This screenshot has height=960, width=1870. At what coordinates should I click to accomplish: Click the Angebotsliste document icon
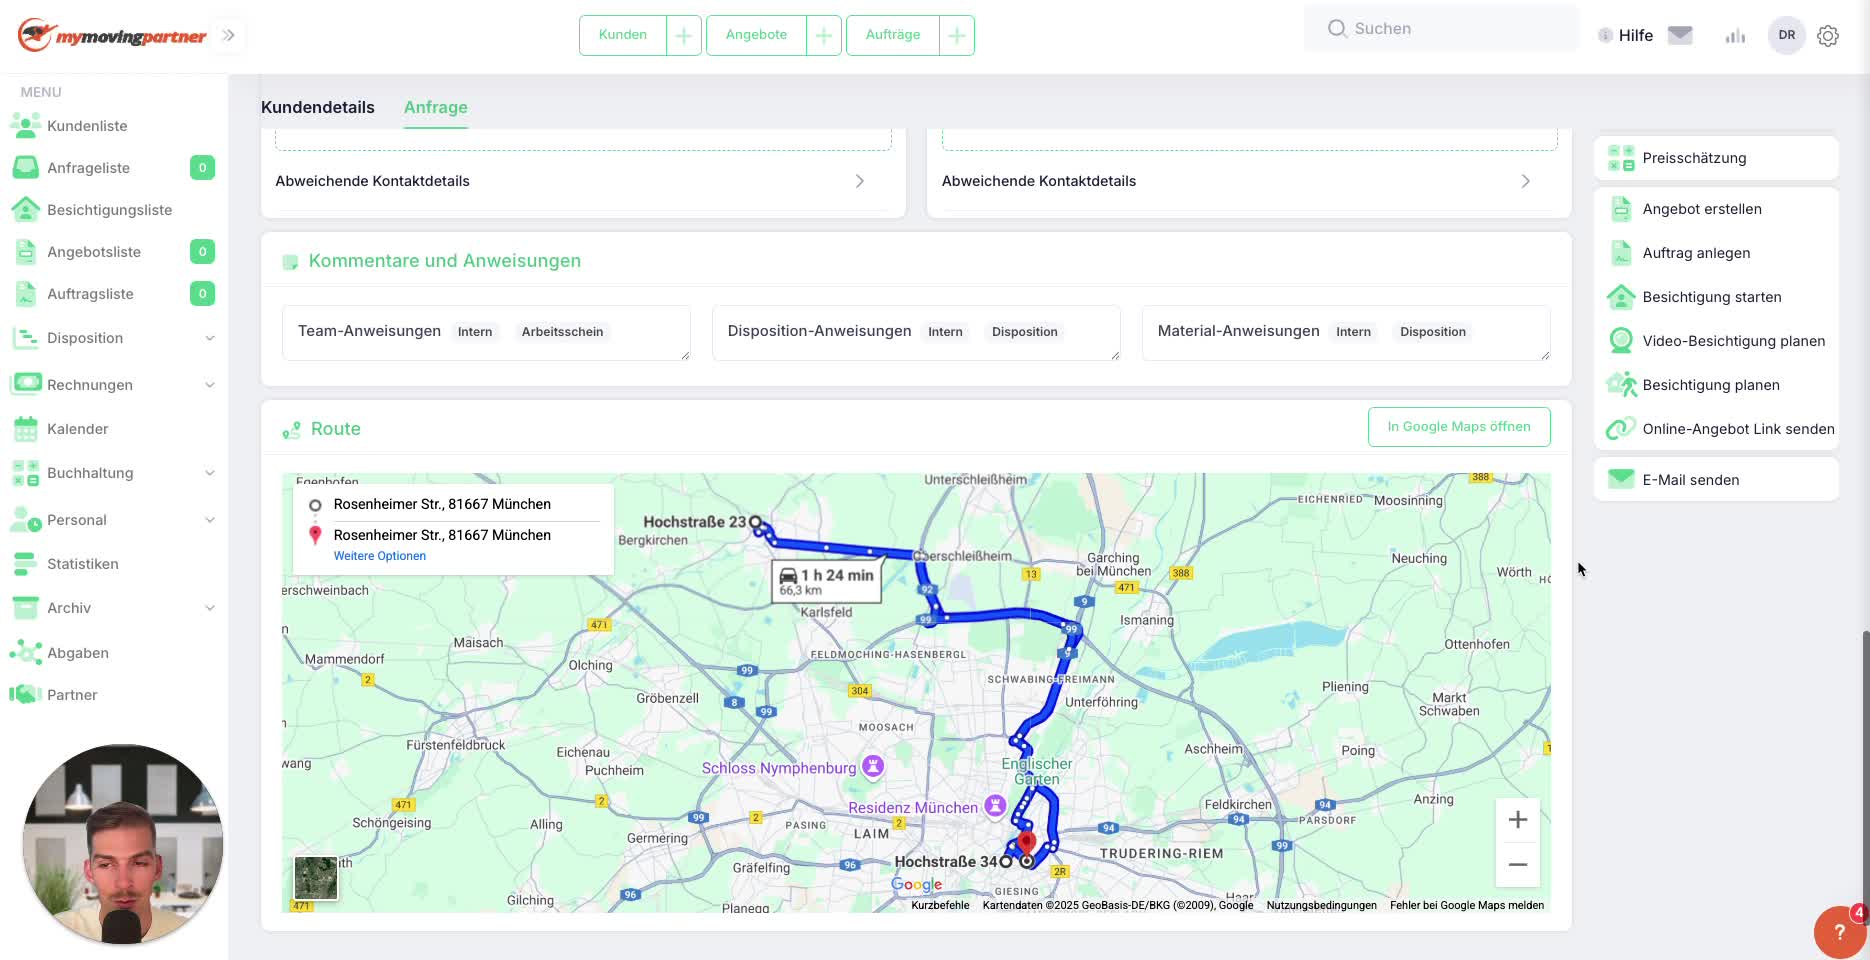(x=26, y=251)
